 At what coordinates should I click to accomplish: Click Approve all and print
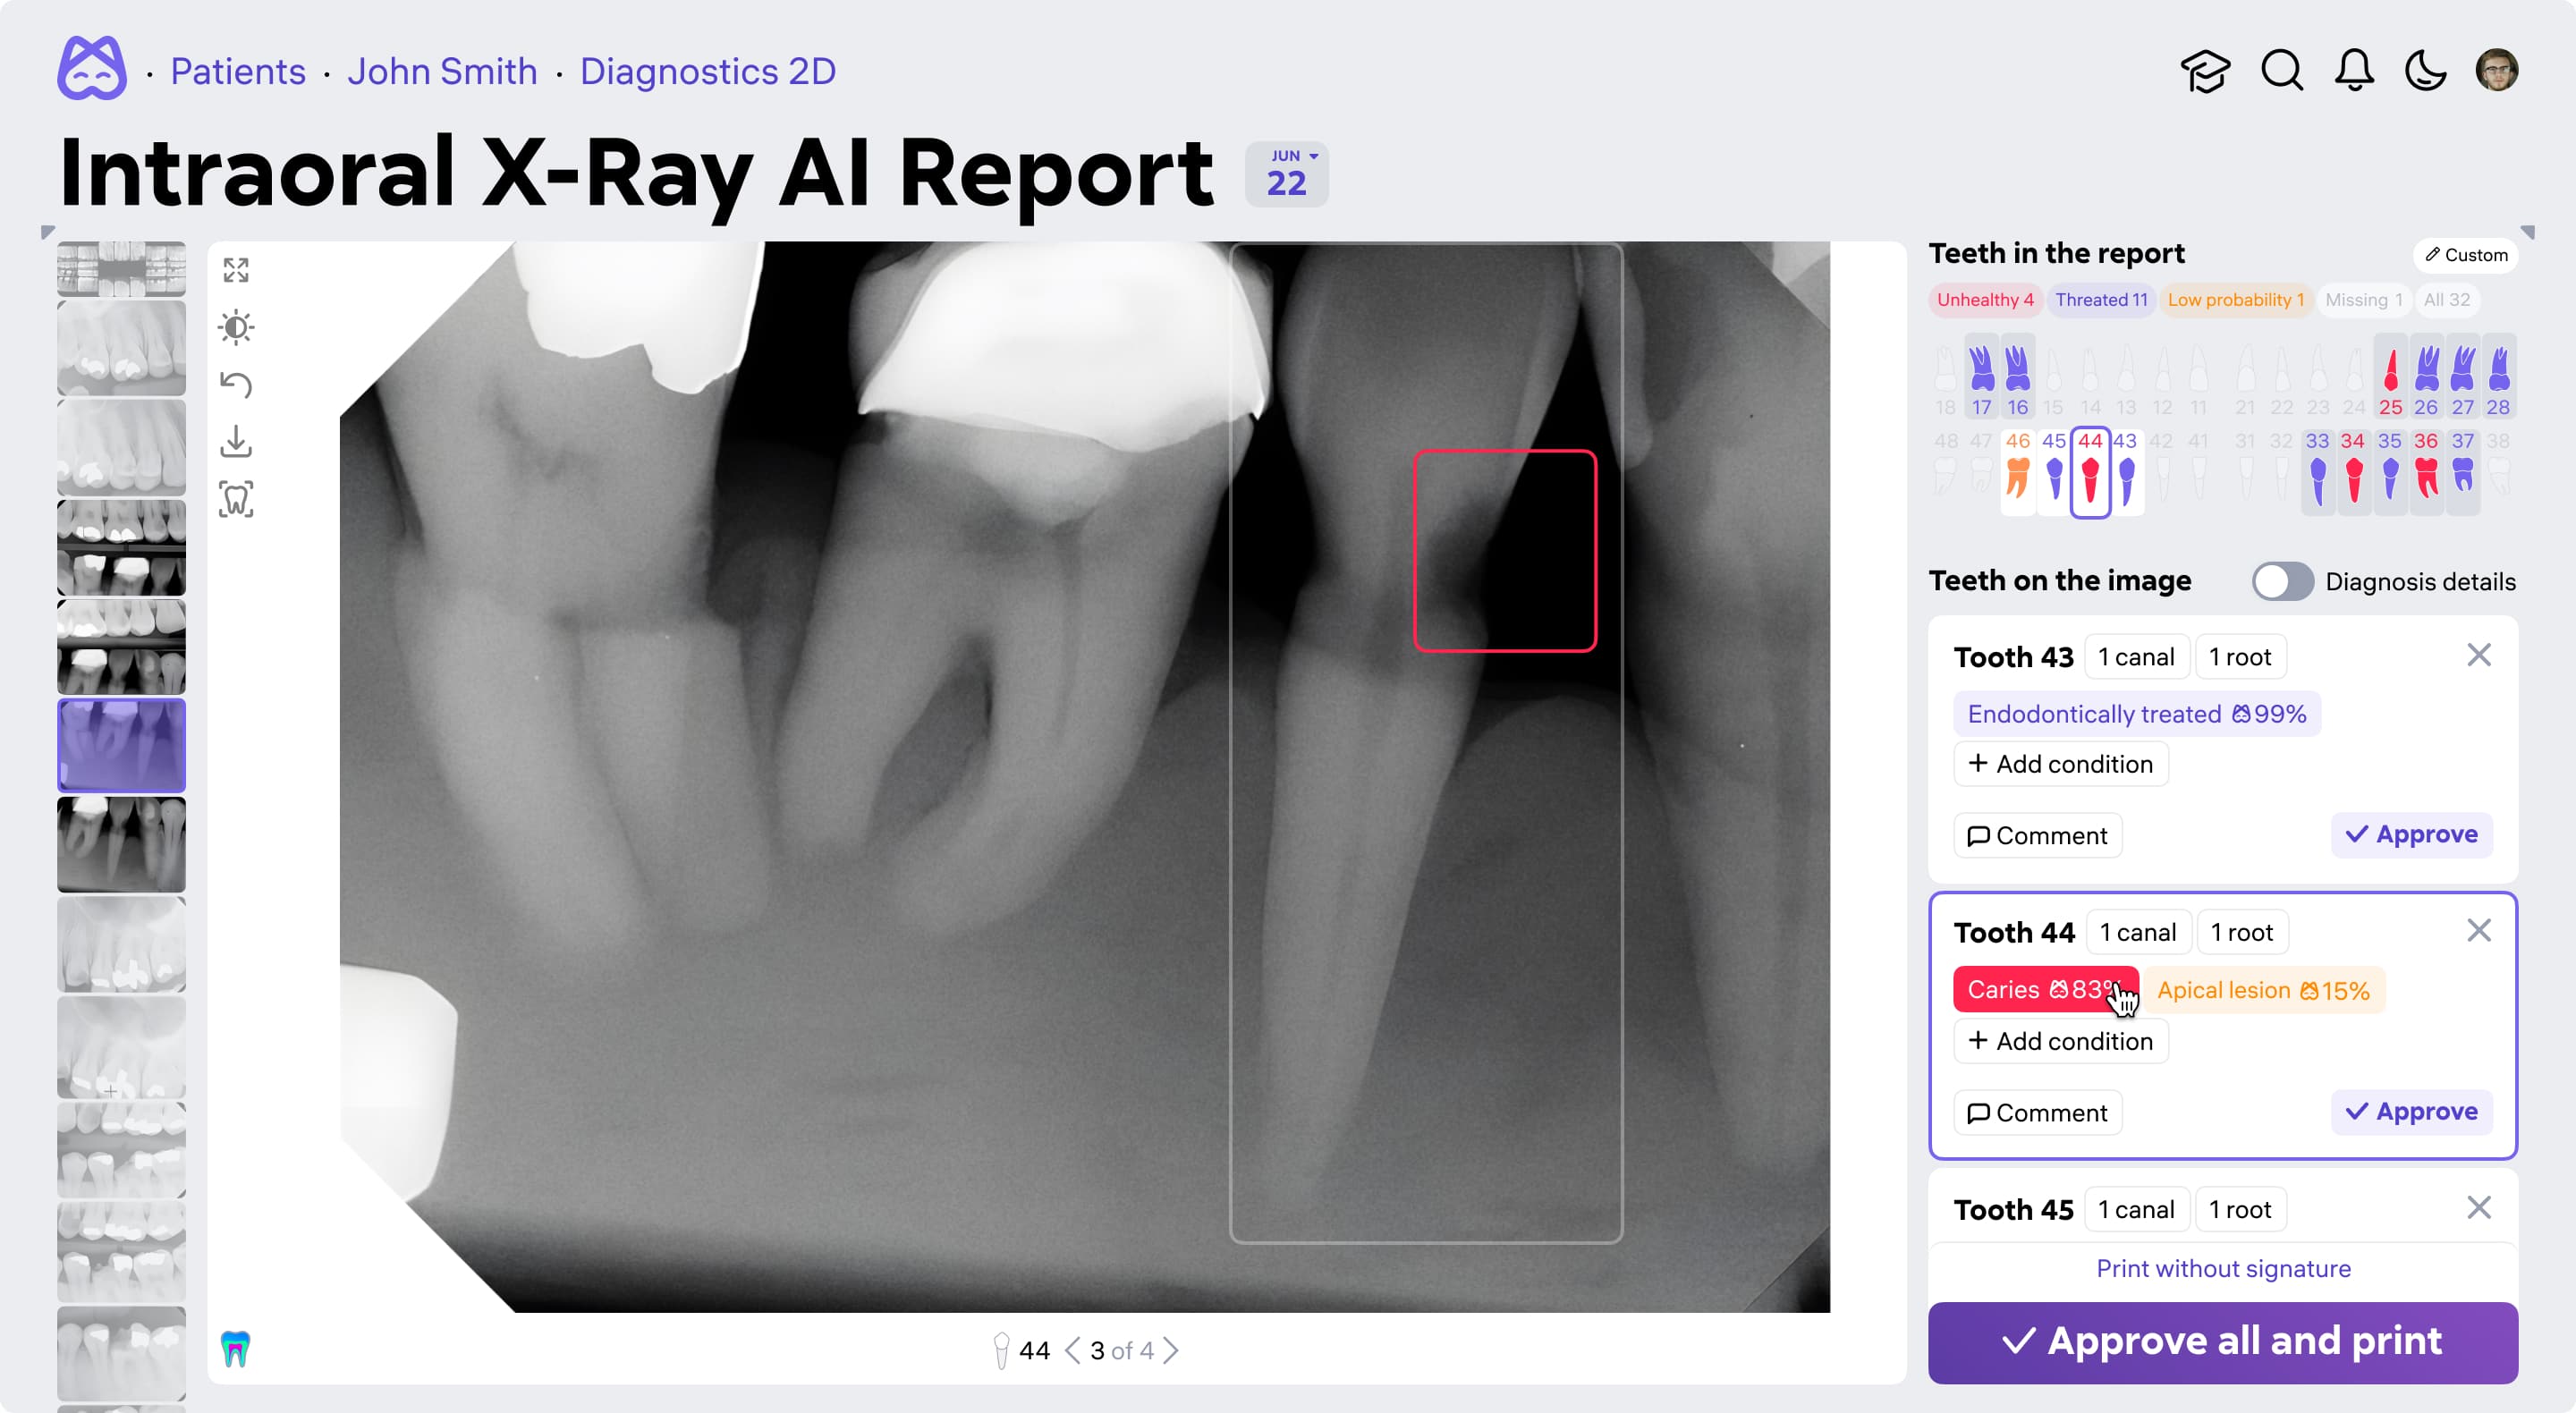point(2222,1341)
